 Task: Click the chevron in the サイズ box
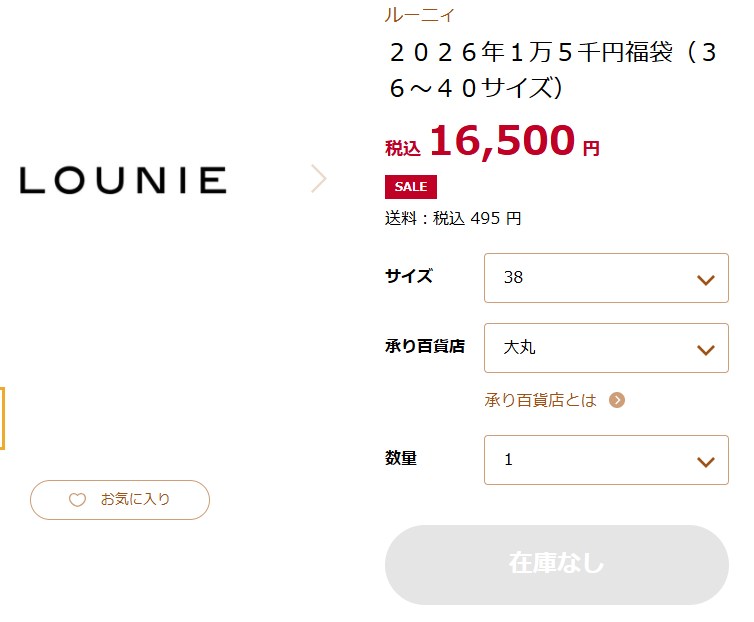[706, 279]
